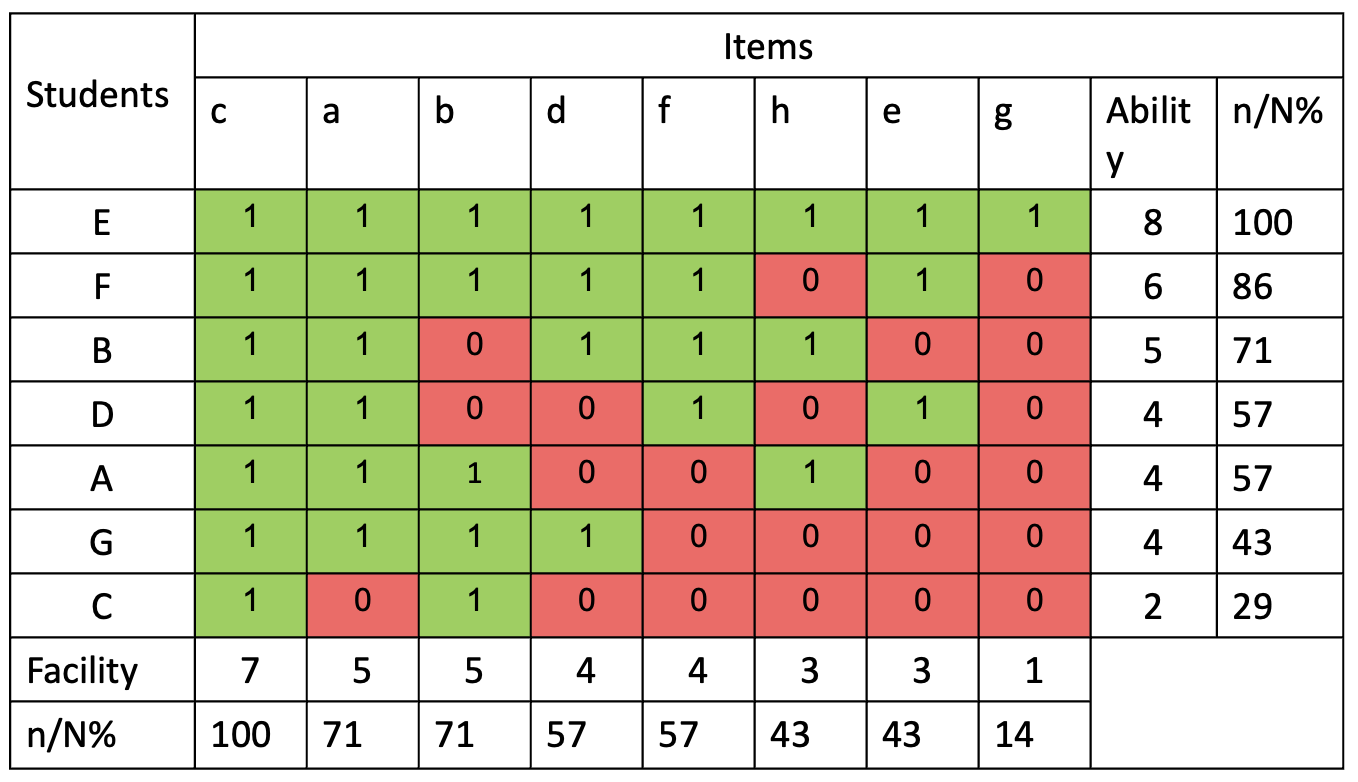Select the 29 percent cell for student C
Screen dimensions: 1358x782
(1279, 607)
